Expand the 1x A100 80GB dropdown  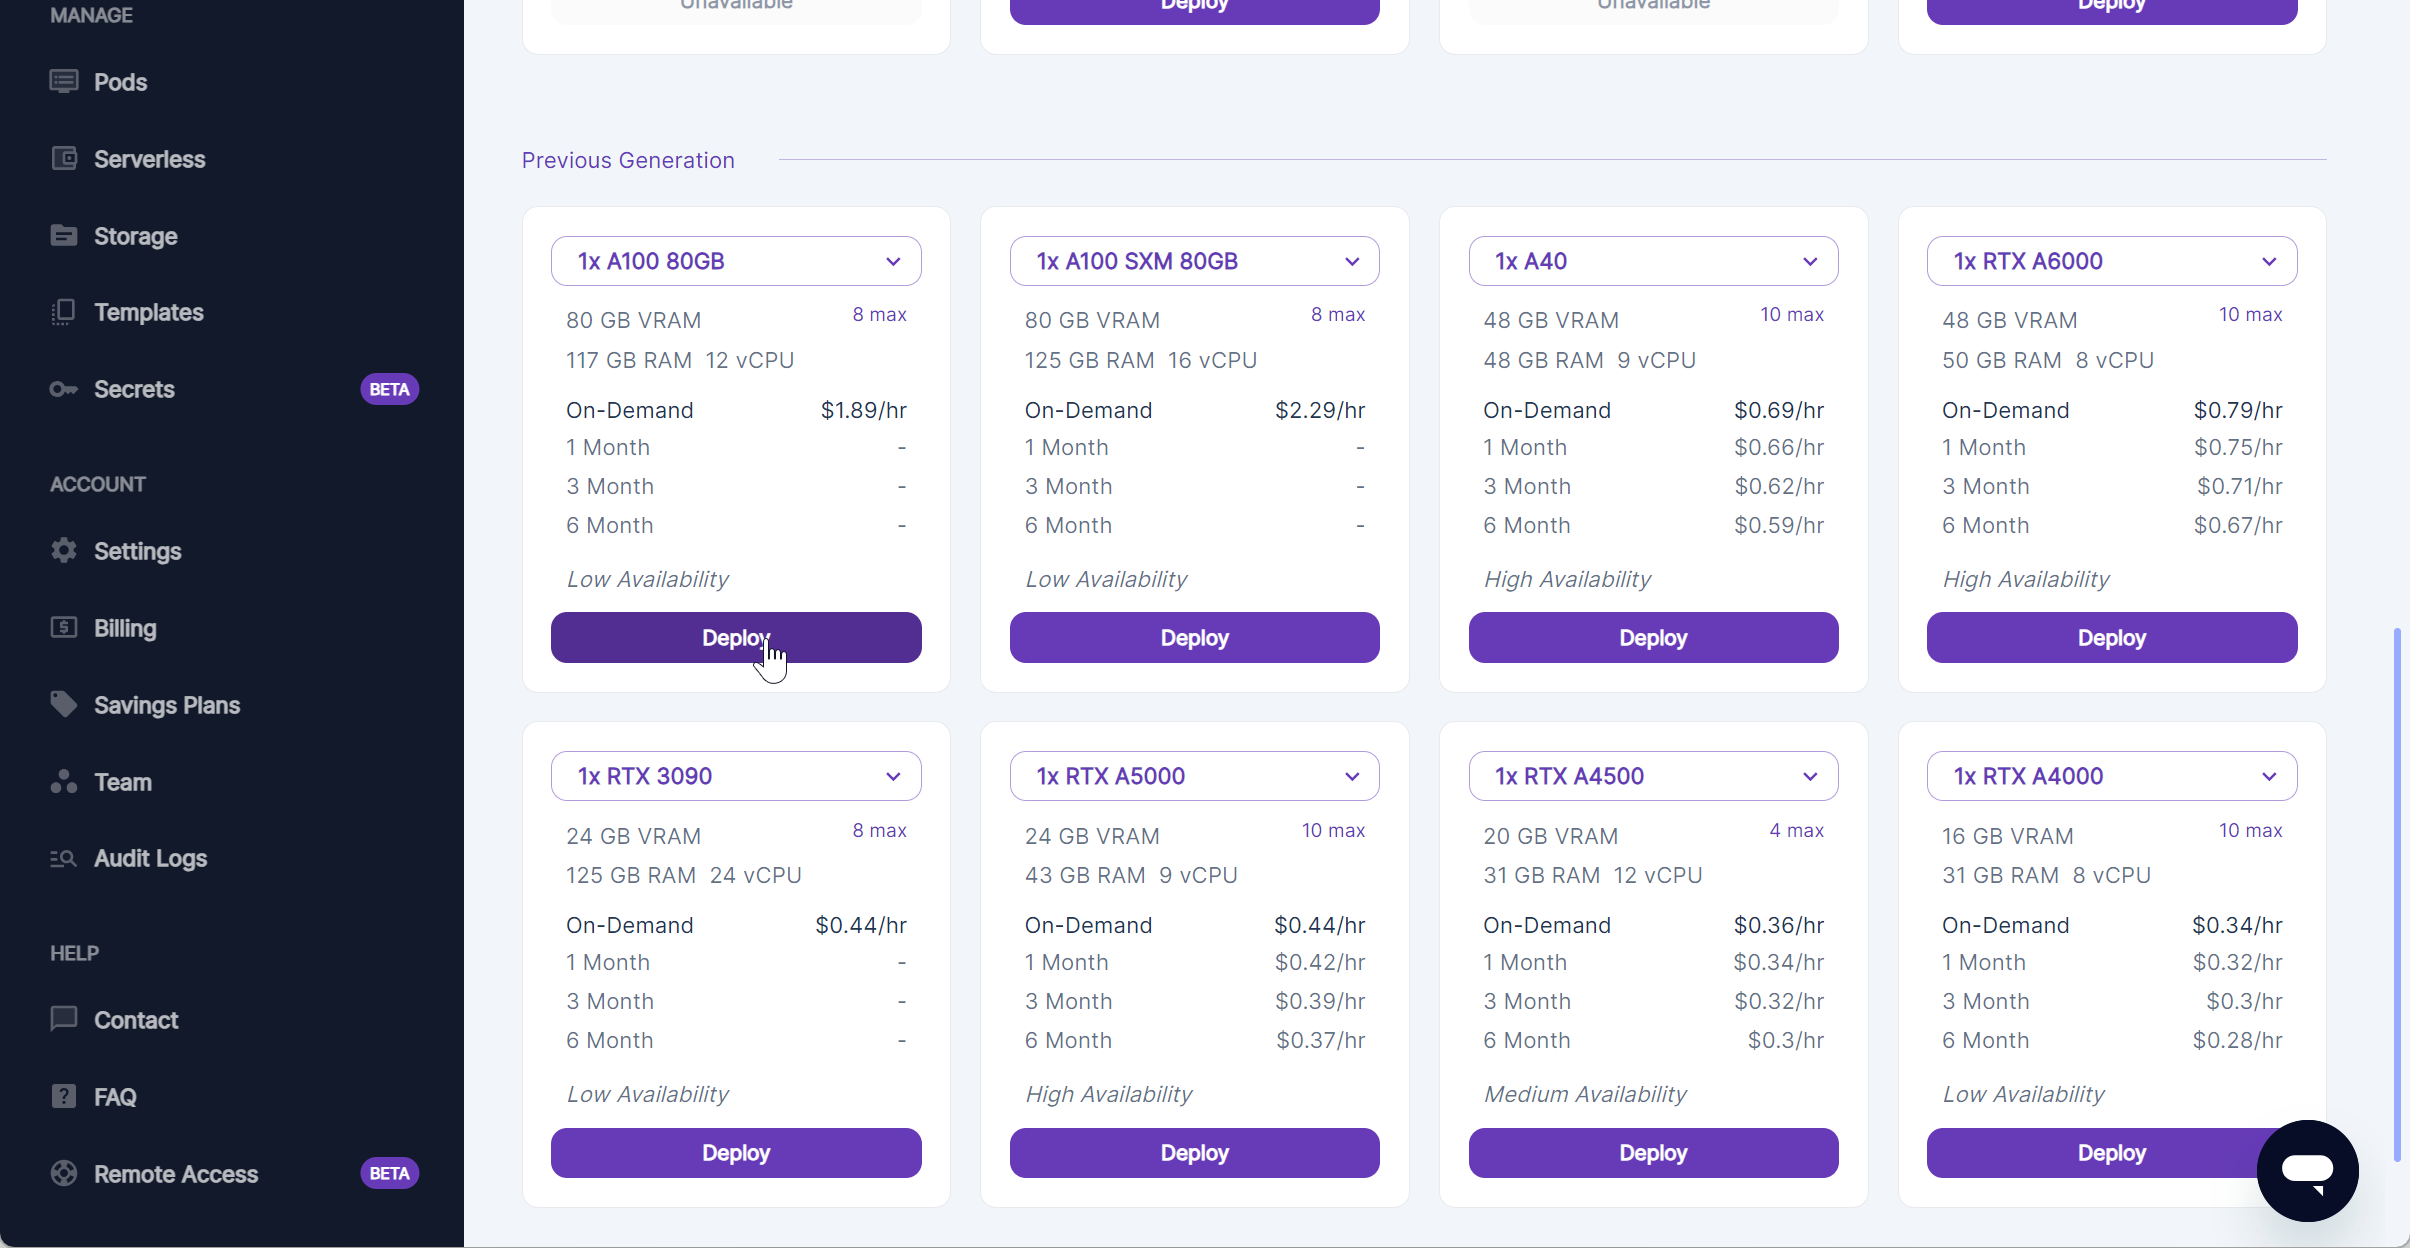coord(736,261)
